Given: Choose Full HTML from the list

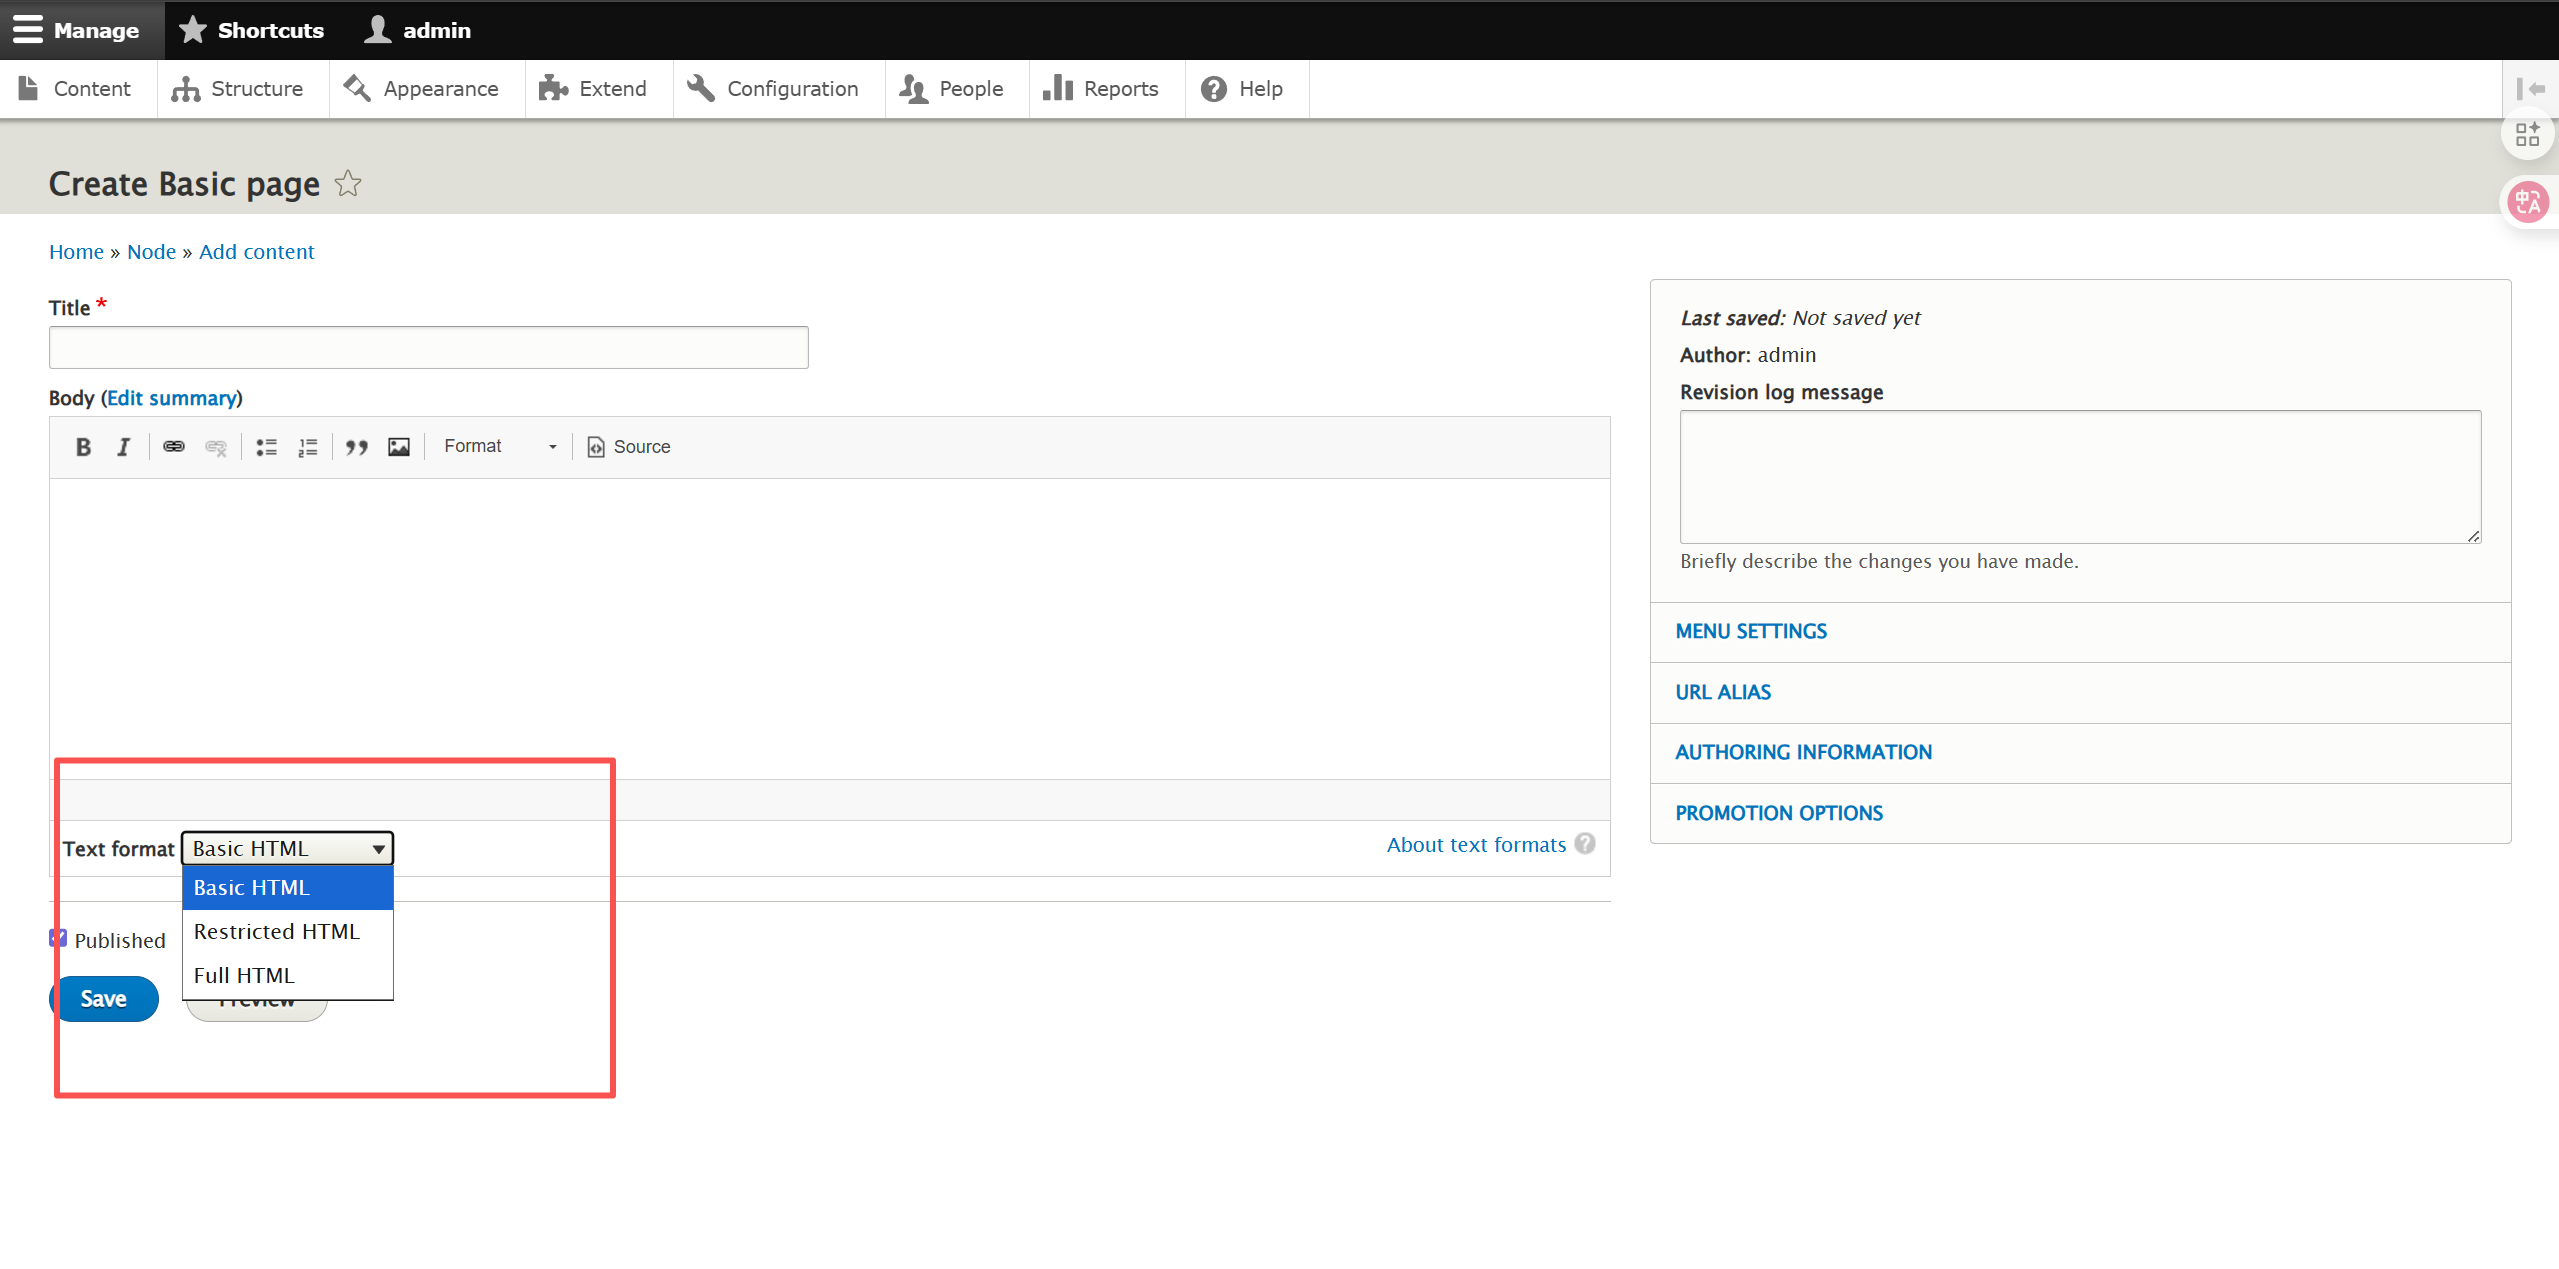Looking at the screenshot, I should 244,976.
